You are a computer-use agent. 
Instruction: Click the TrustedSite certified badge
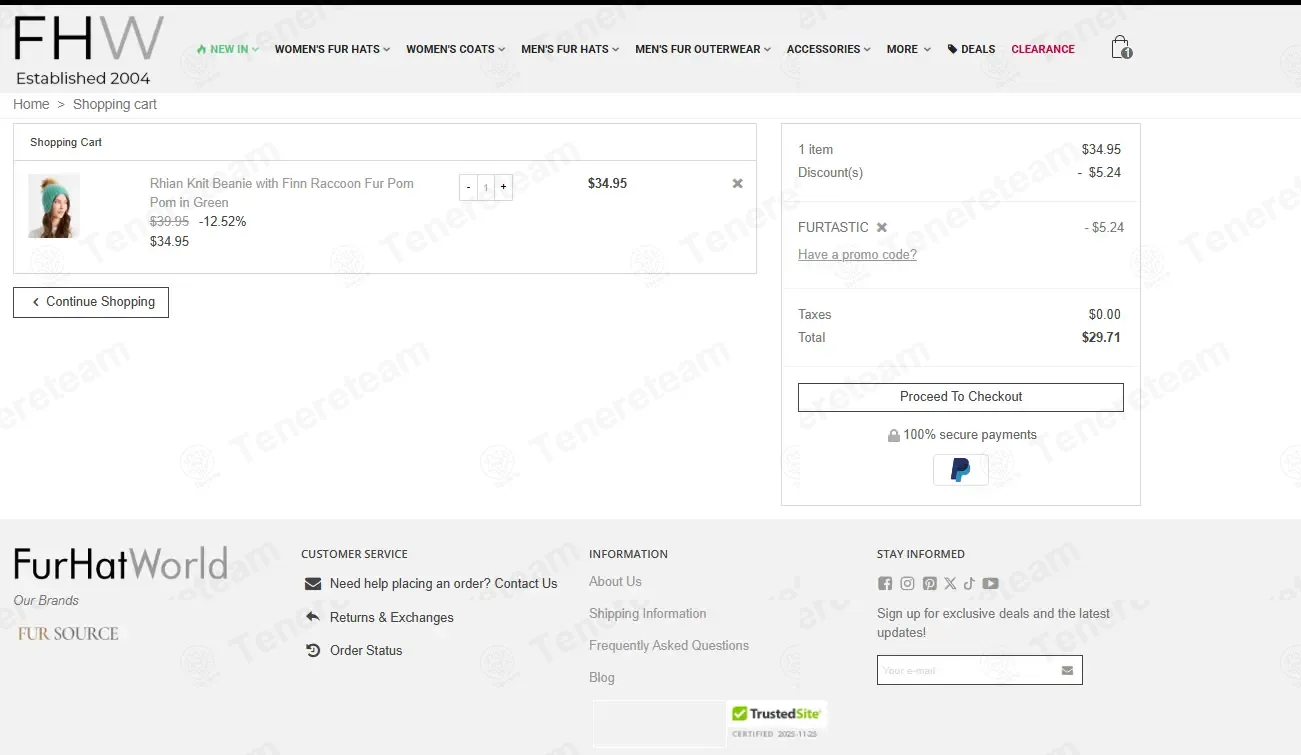[776, 721]
